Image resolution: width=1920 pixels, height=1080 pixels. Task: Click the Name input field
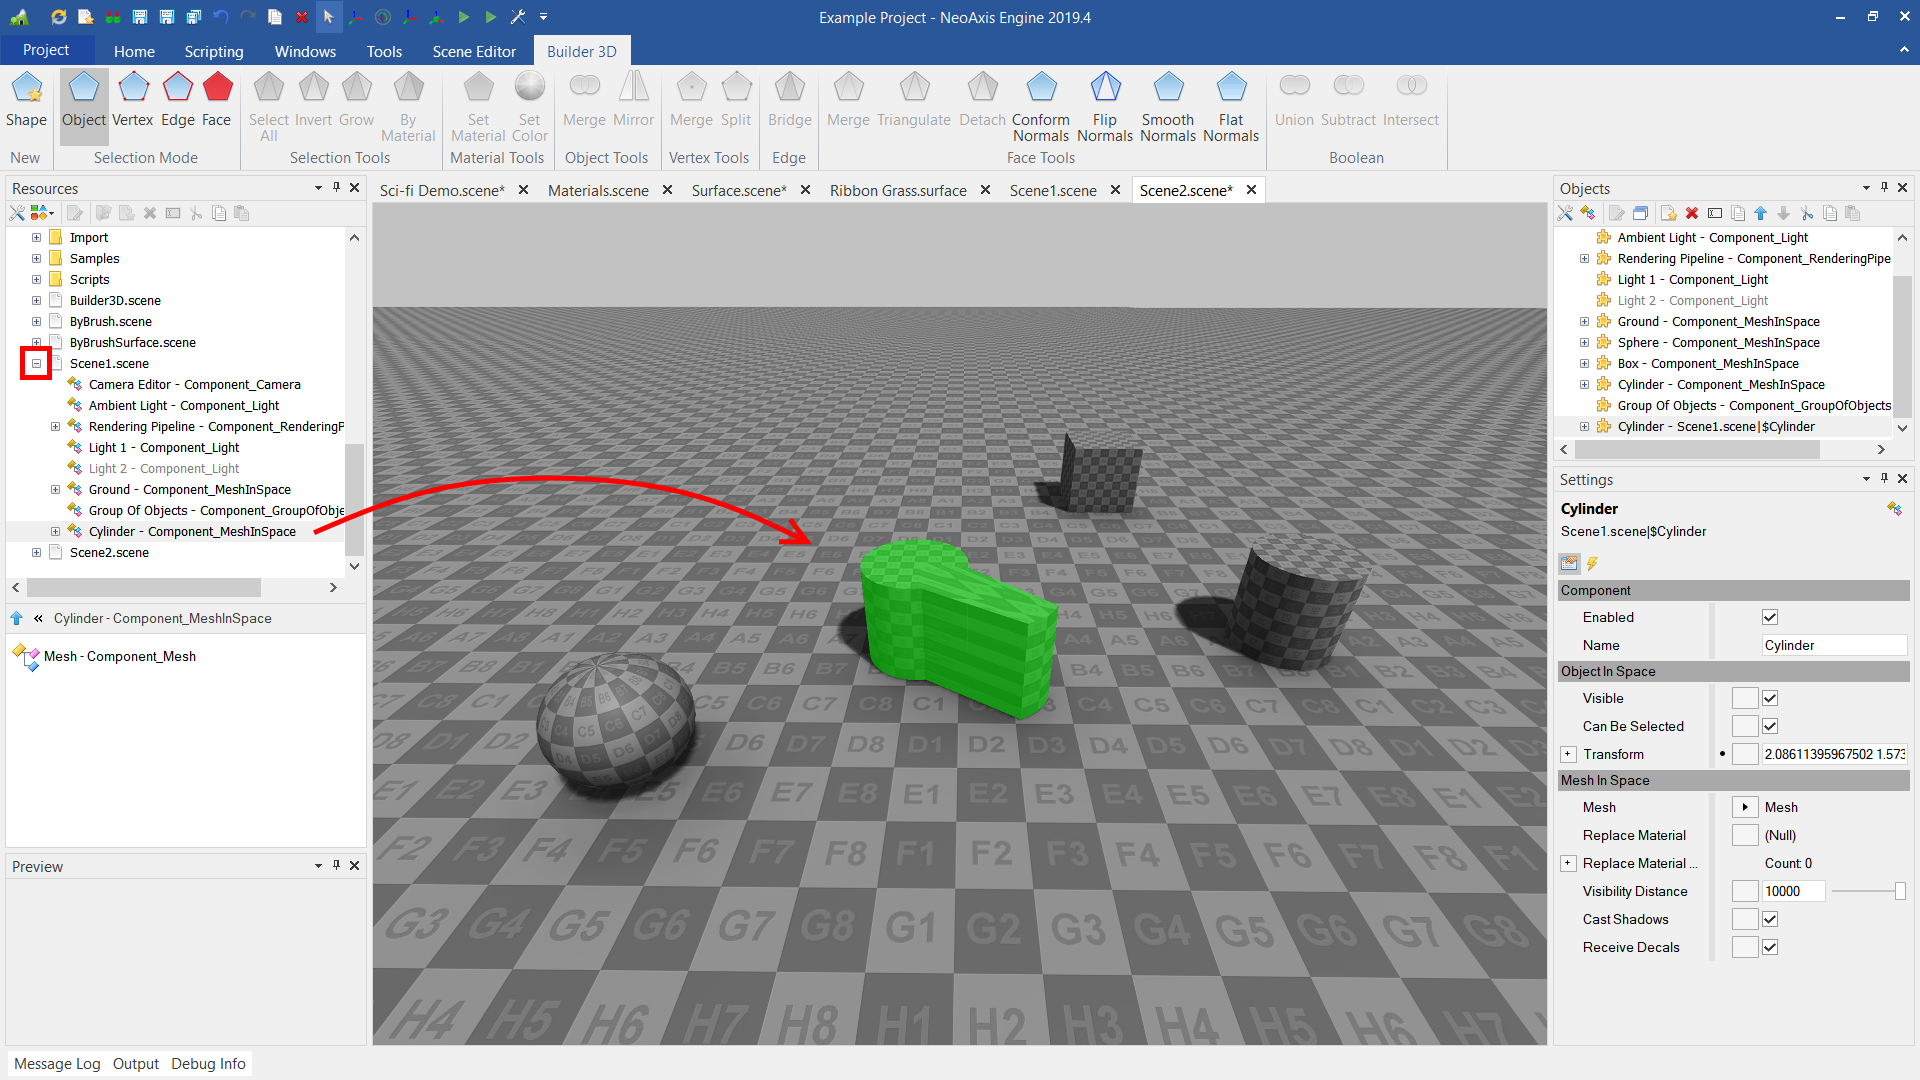(1832, 645)
